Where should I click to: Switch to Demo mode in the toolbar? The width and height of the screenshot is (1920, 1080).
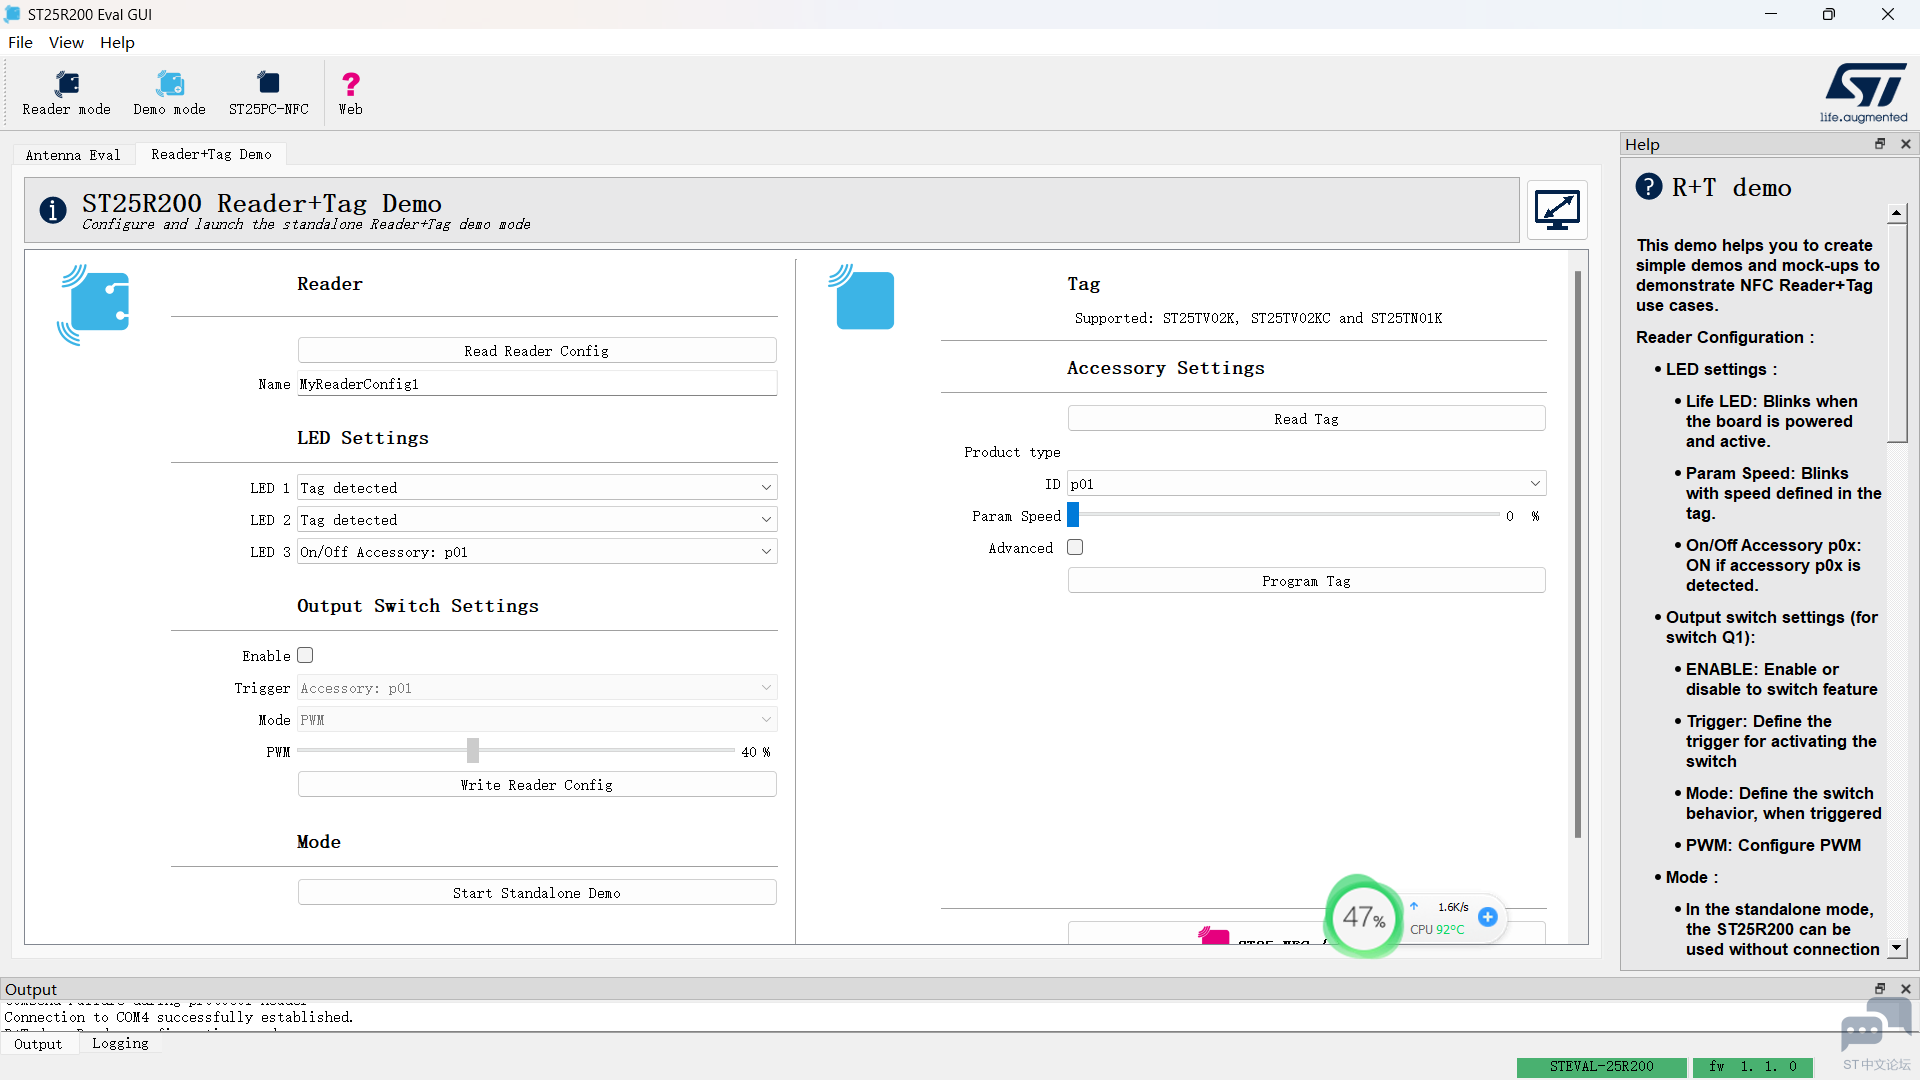pos(169,93)
